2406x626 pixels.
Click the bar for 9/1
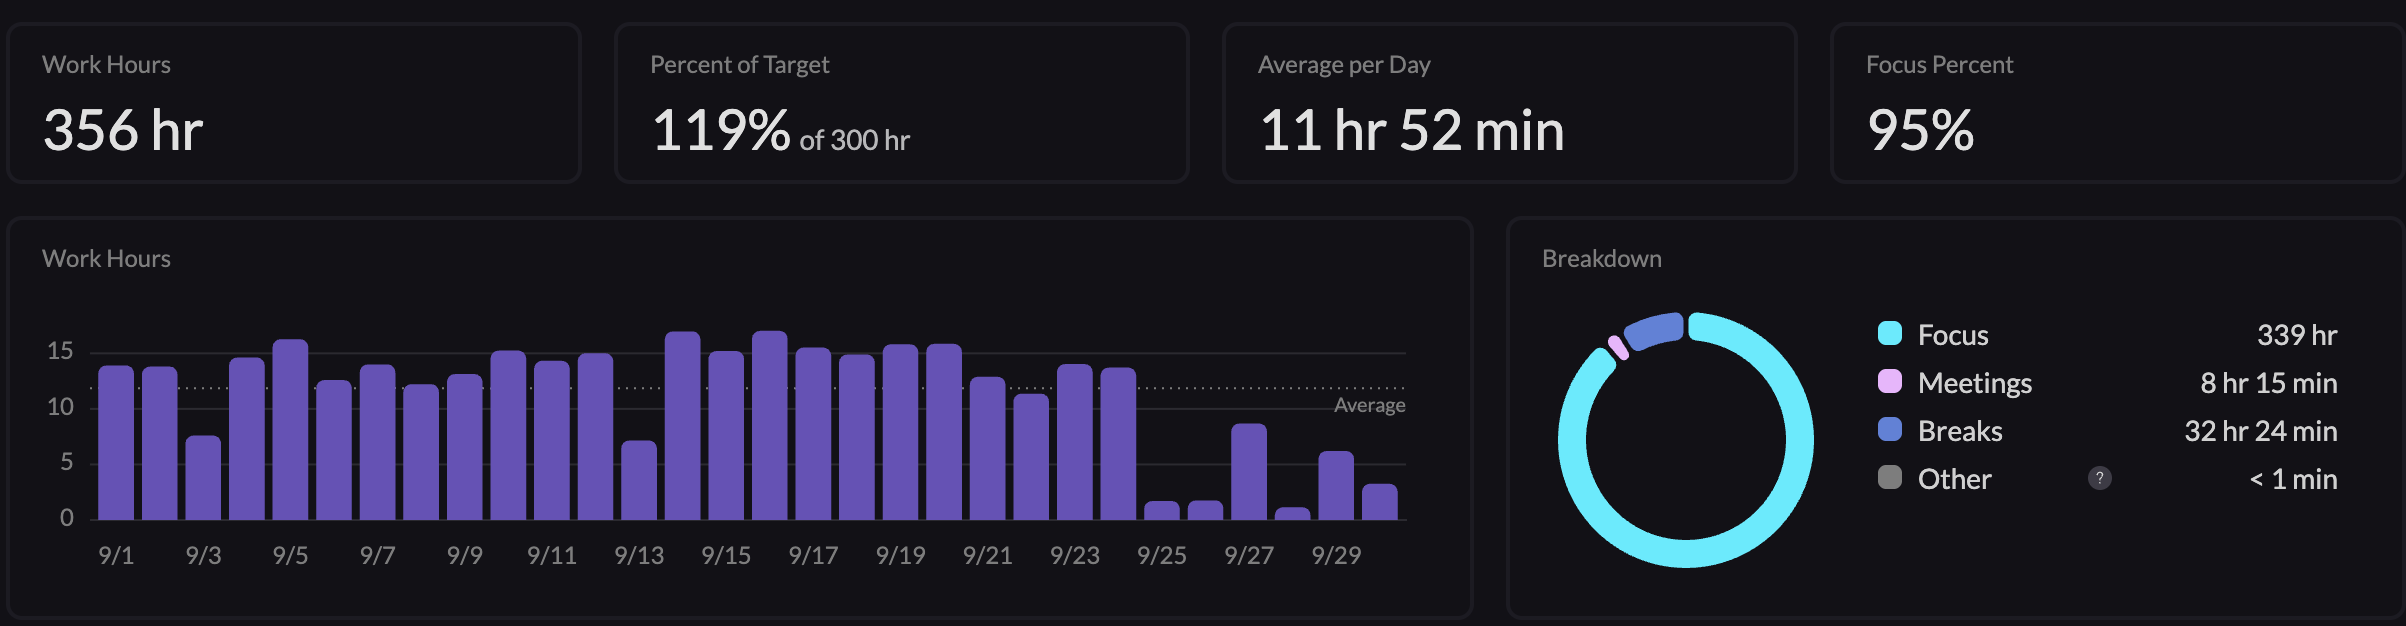[116, 443]
